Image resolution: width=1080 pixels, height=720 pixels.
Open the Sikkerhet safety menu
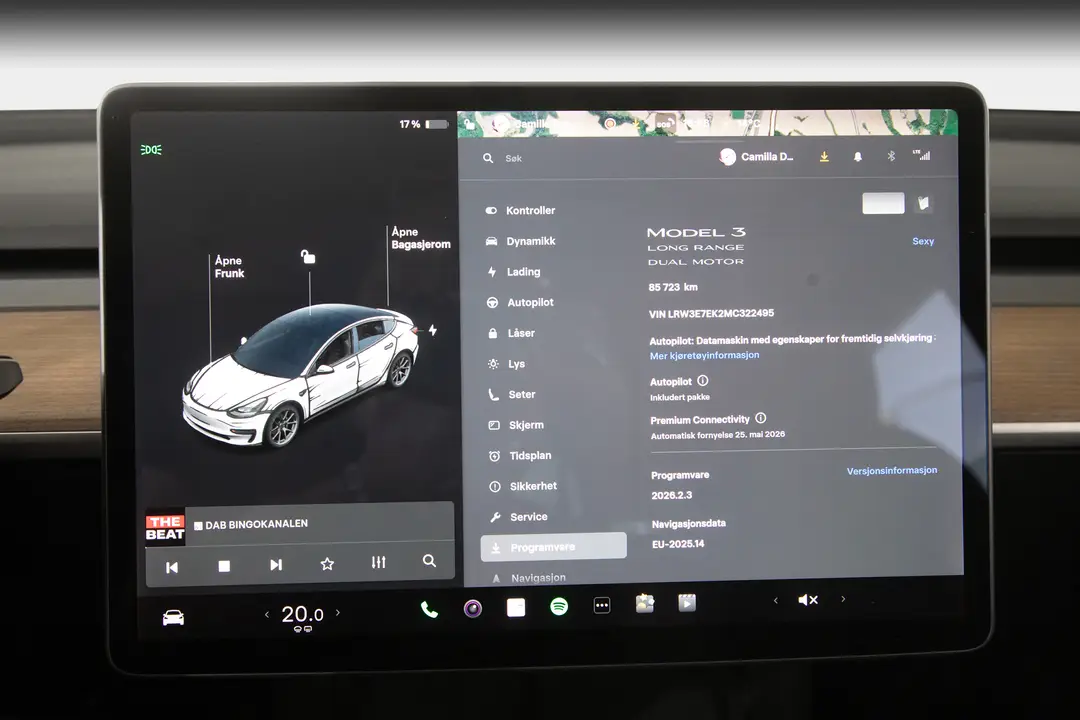pos(523,486)
